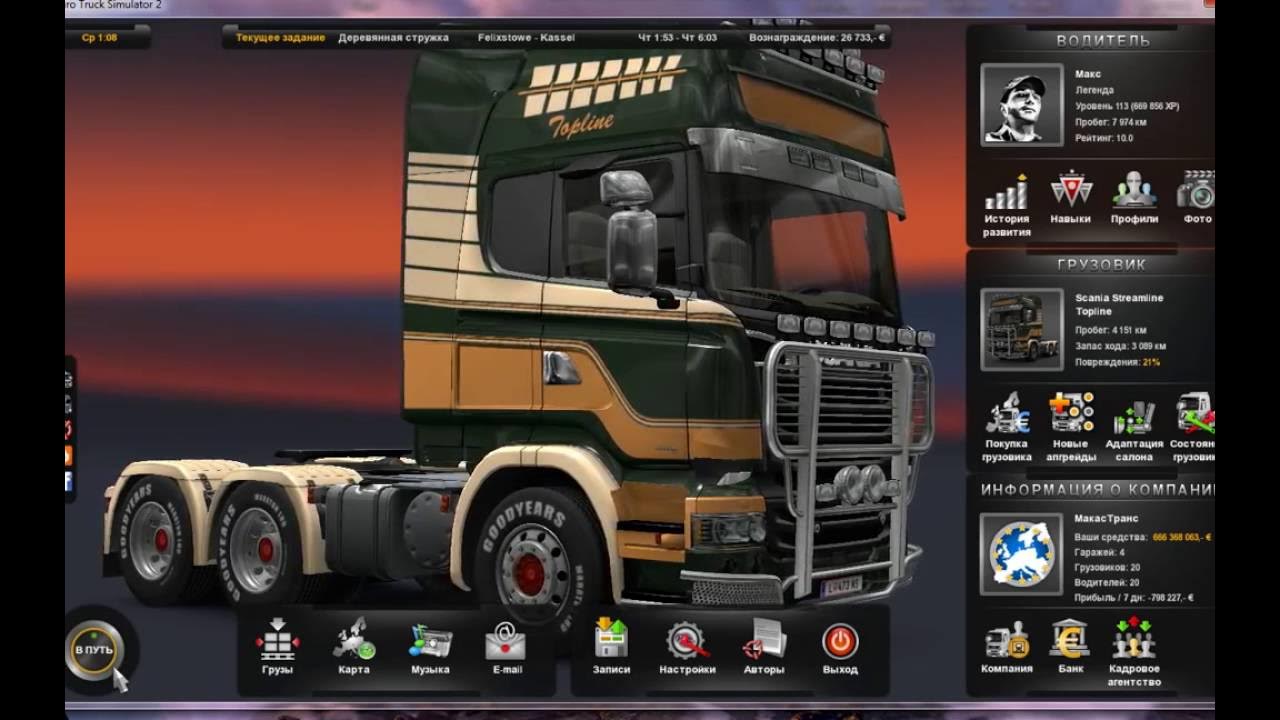The image size is (1280, 720).
Task: Open the Грузы freight market icon
Action: pos(277,640)
